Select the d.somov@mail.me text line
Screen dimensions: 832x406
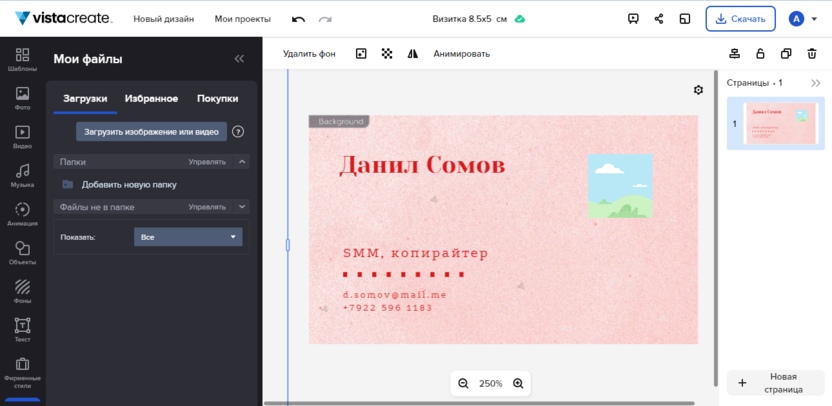coord(394,295)
